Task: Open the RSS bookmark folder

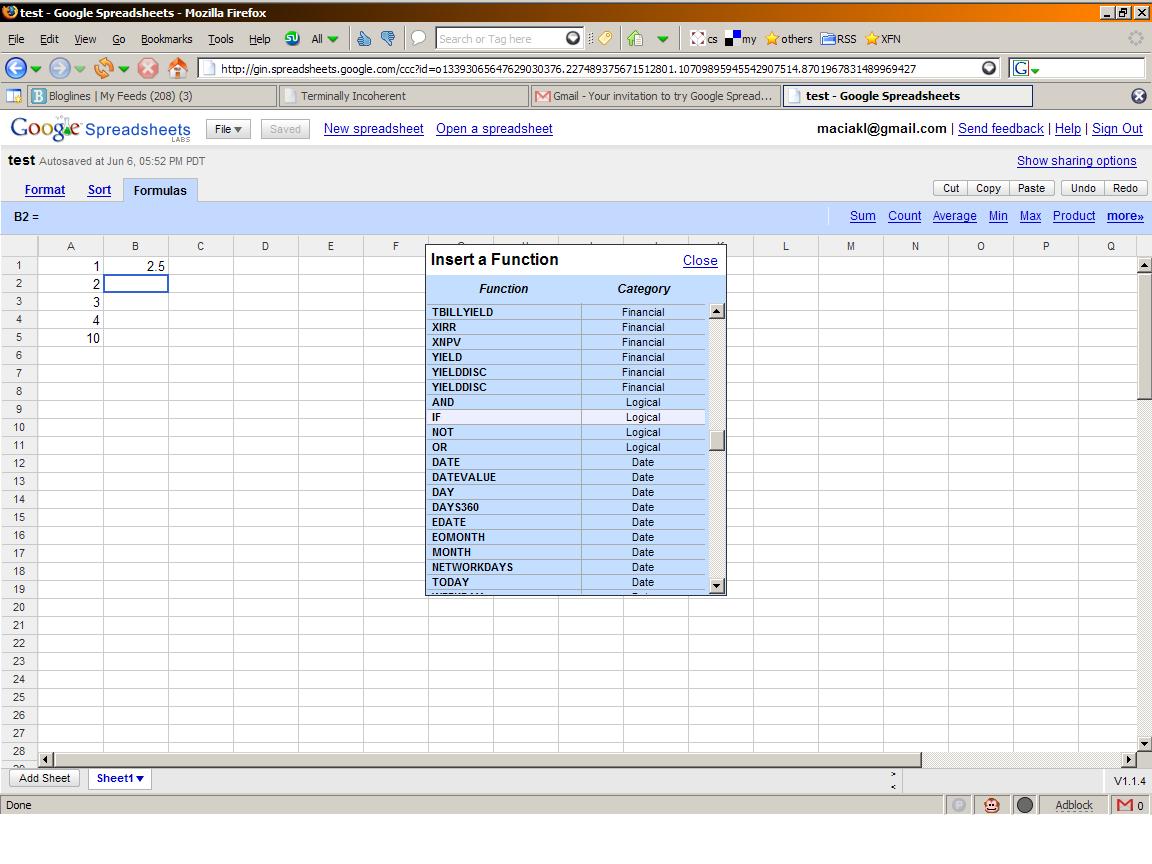Action: (838, 39)
